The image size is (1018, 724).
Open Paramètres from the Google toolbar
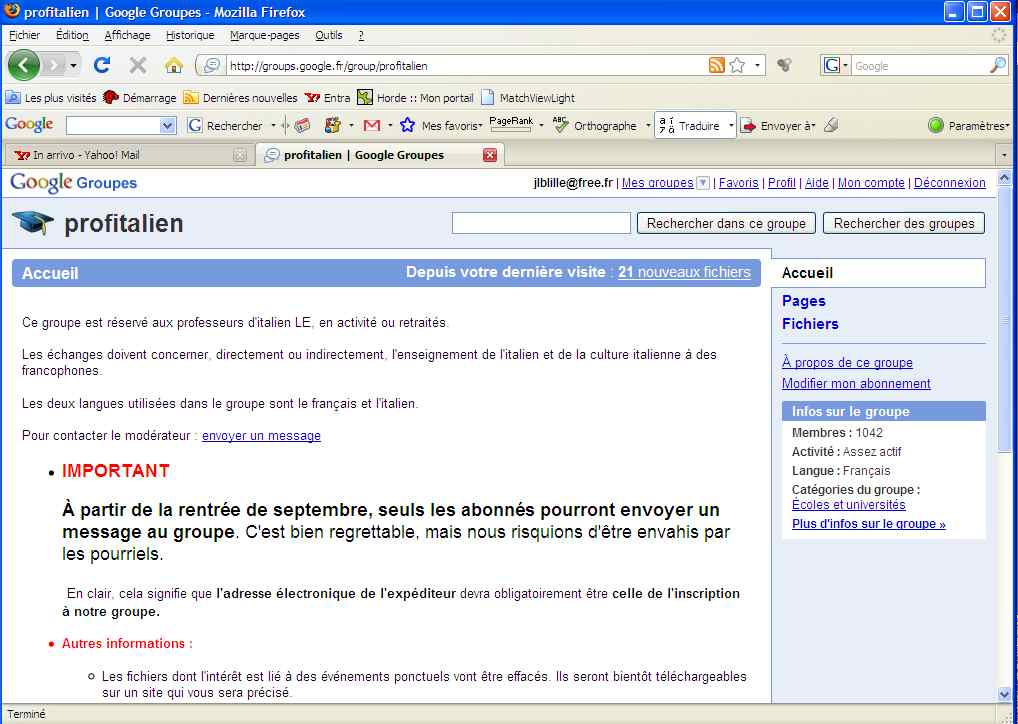tap(969, 125)
